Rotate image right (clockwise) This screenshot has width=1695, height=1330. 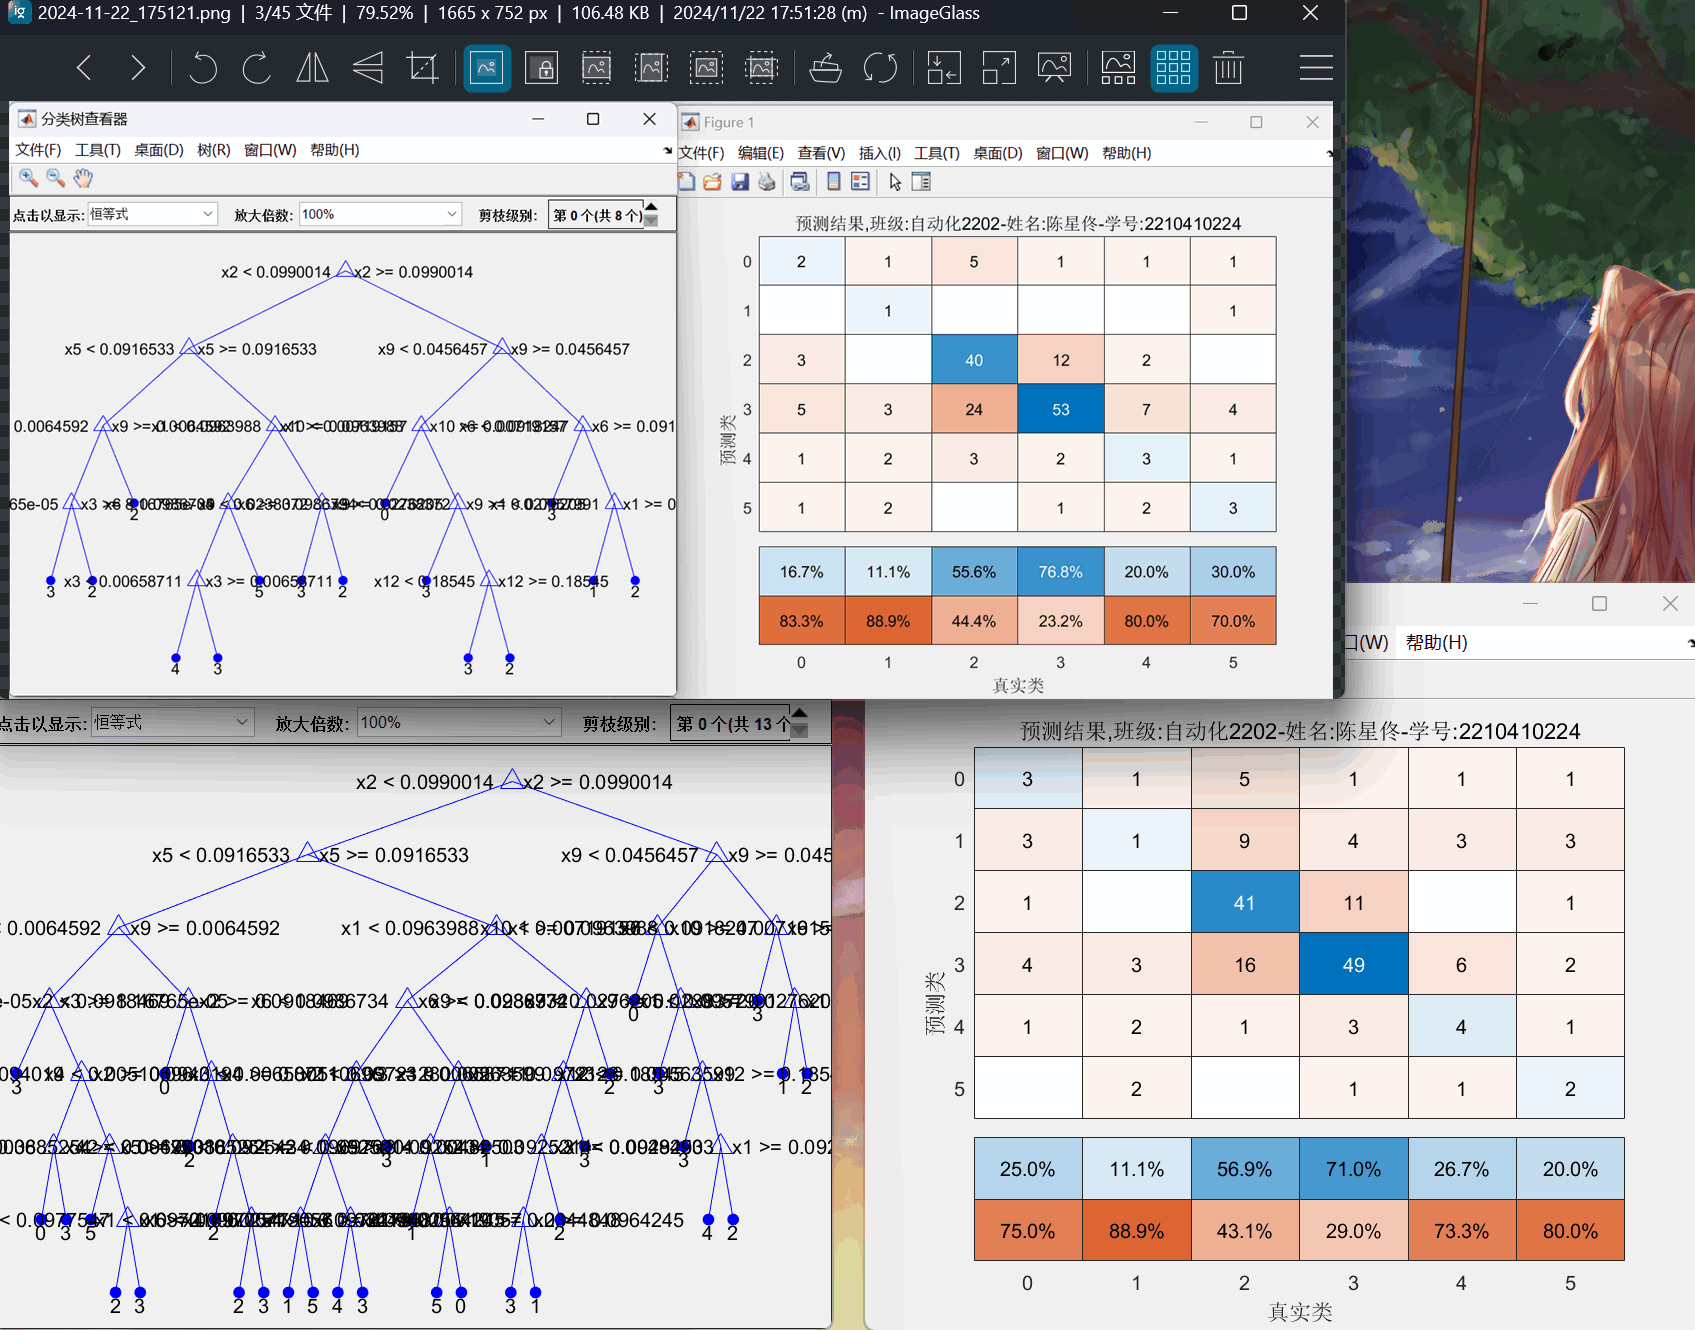pos(257,68)
